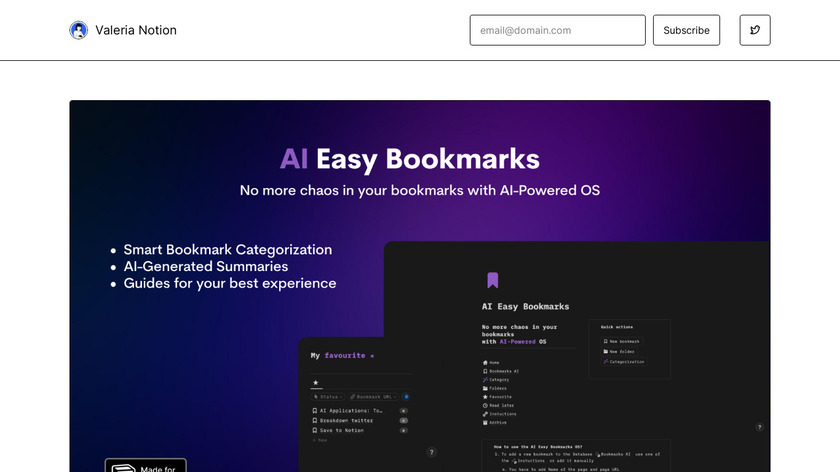Click the purple bookmark icon in the preview
The height and width of the screenshot is (472, 840).
pyautogui.click(x=493, y=280)
